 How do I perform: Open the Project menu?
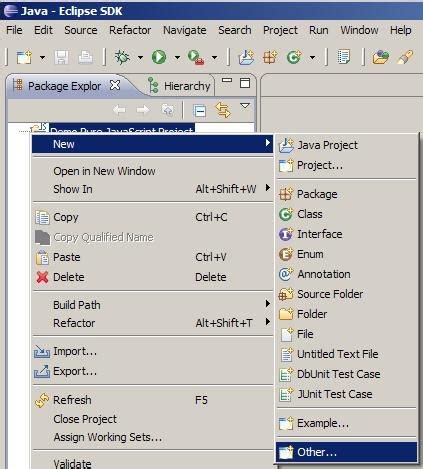tap(280, 30)
